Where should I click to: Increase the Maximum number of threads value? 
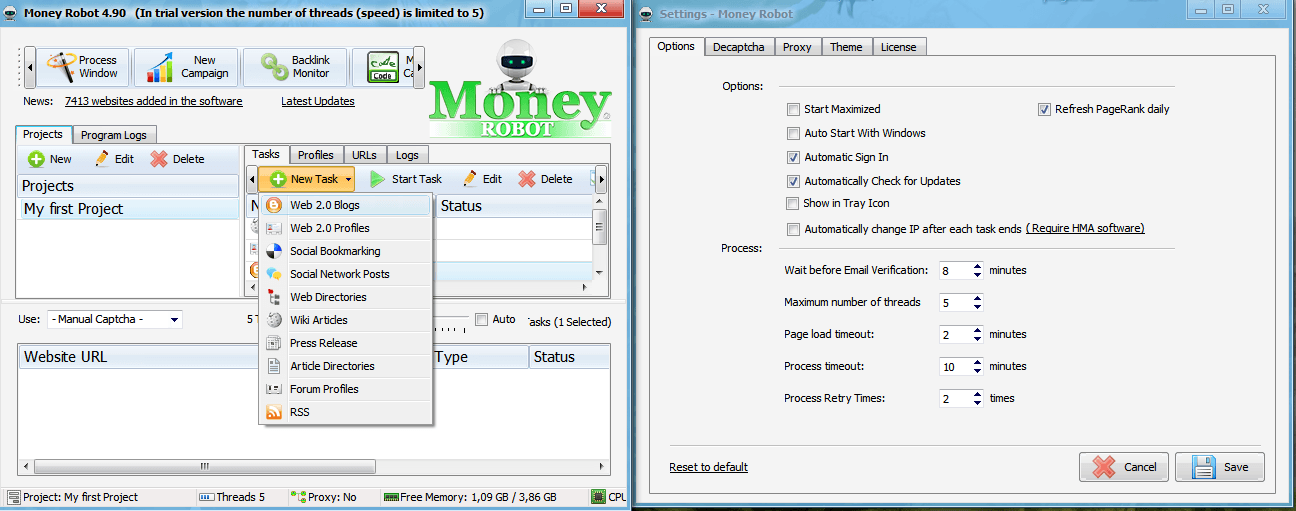pos(977,298)
